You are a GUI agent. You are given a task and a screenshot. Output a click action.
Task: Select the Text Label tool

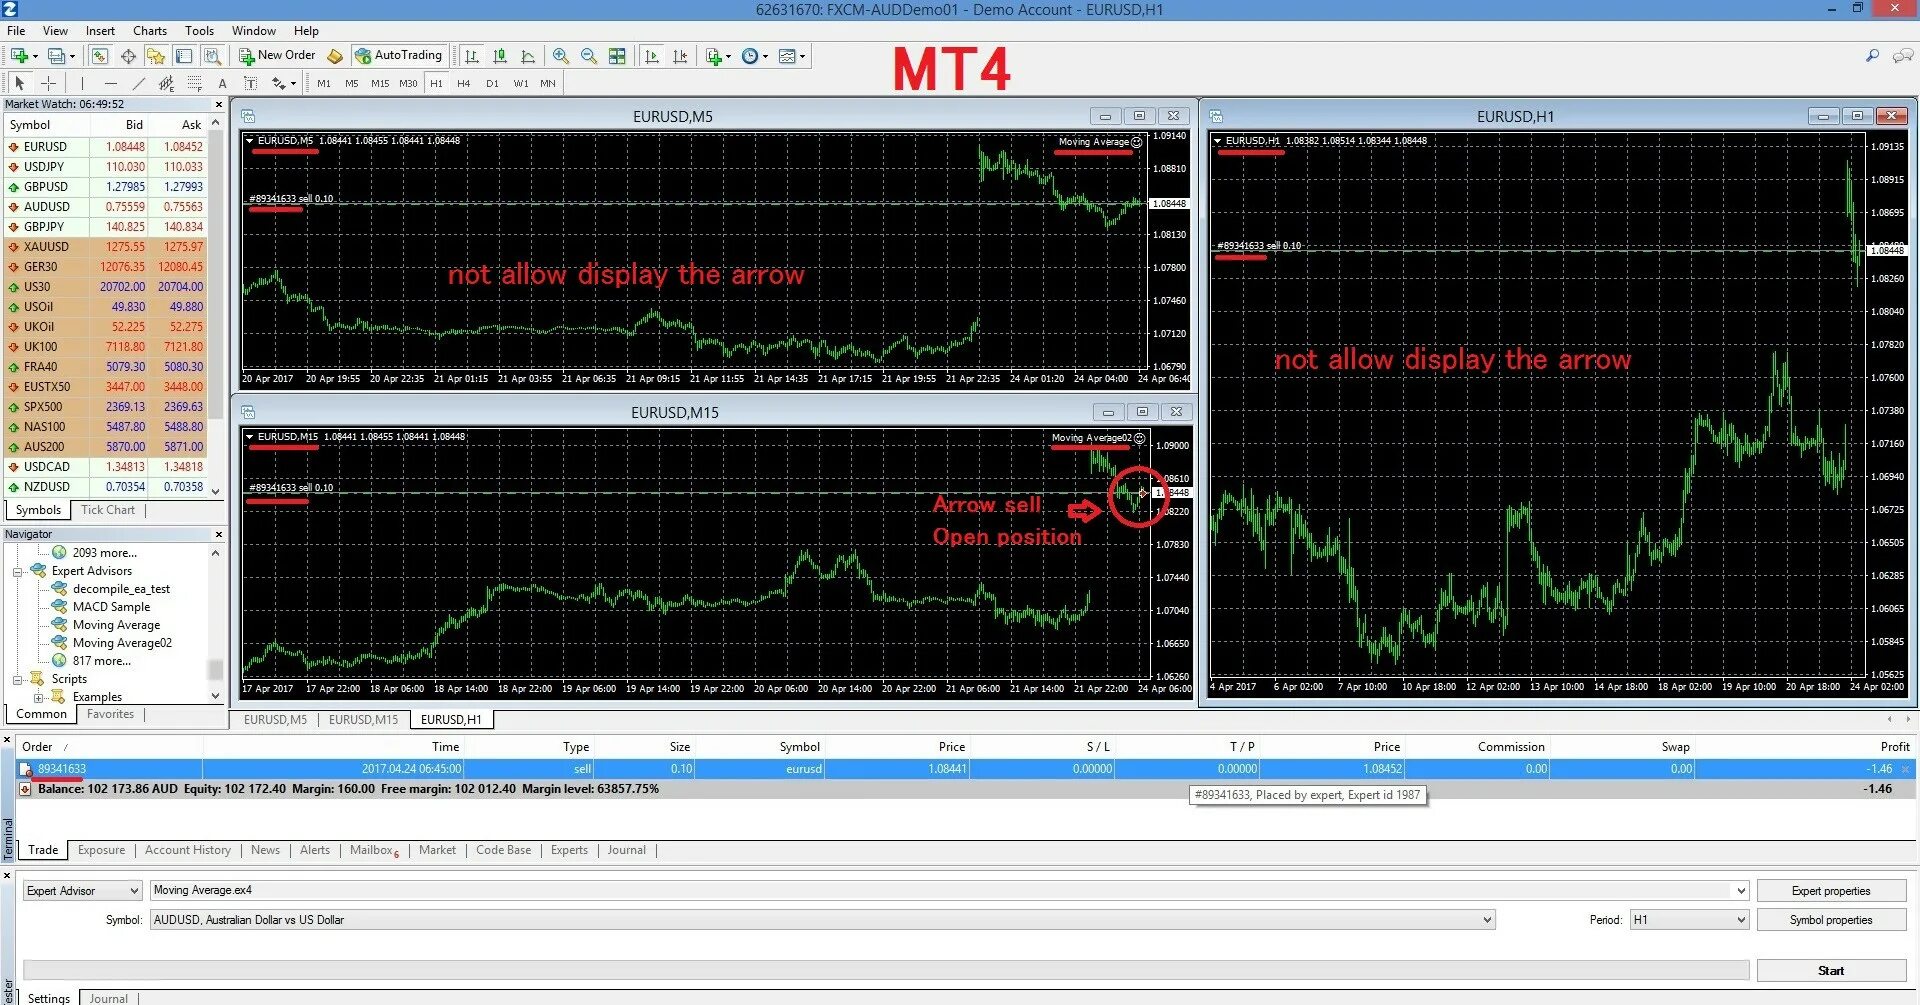[250, 83]
